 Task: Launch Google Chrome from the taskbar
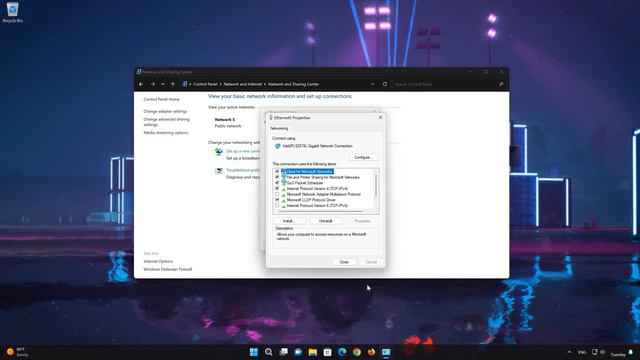coord(357,352)
